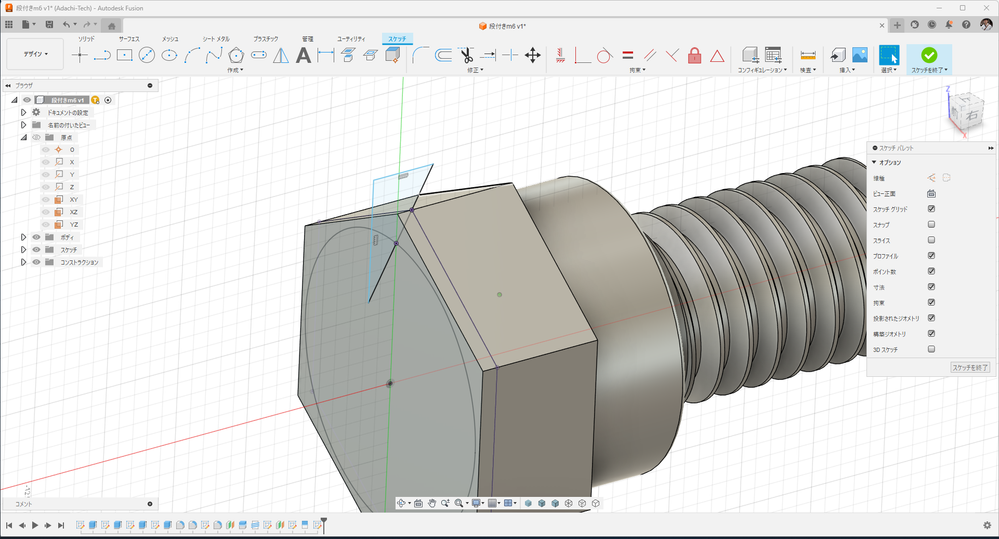
Task: Open the コンフィギュレーション dropdown
Action: coord(762,70)
